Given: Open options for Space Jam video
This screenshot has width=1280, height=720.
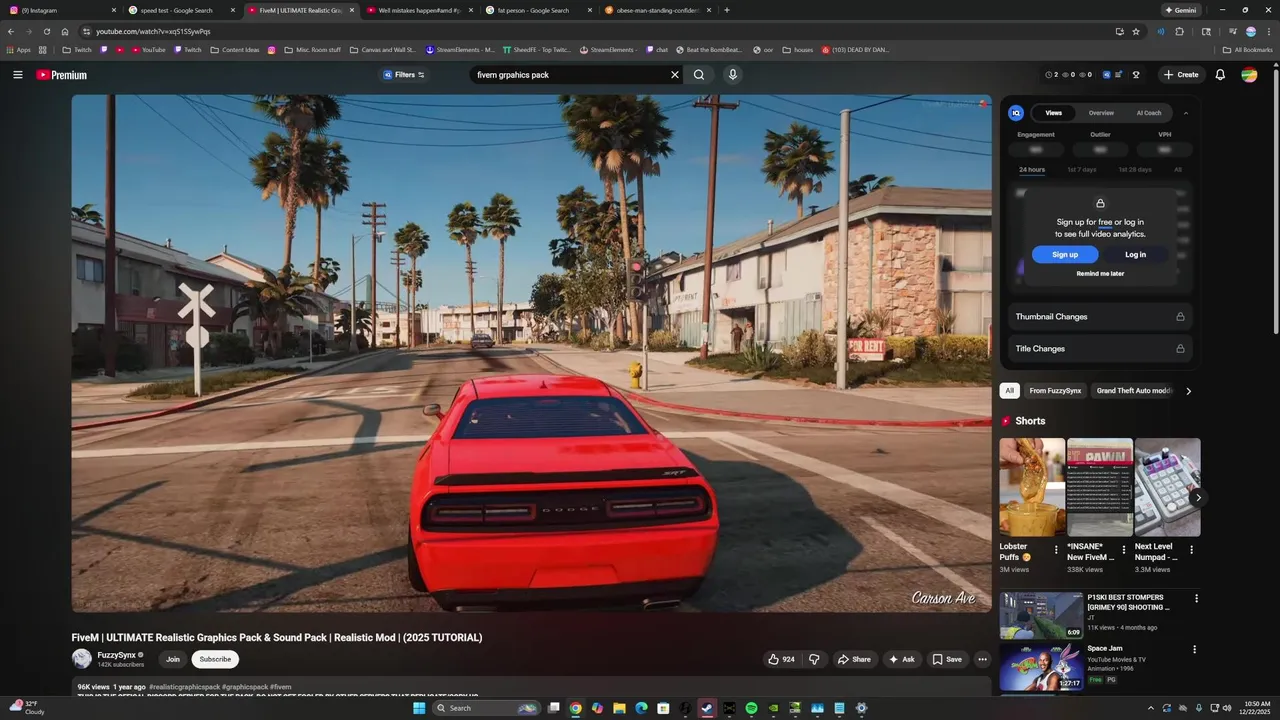Looking at the screenshot, I should tap(1194, 649).
